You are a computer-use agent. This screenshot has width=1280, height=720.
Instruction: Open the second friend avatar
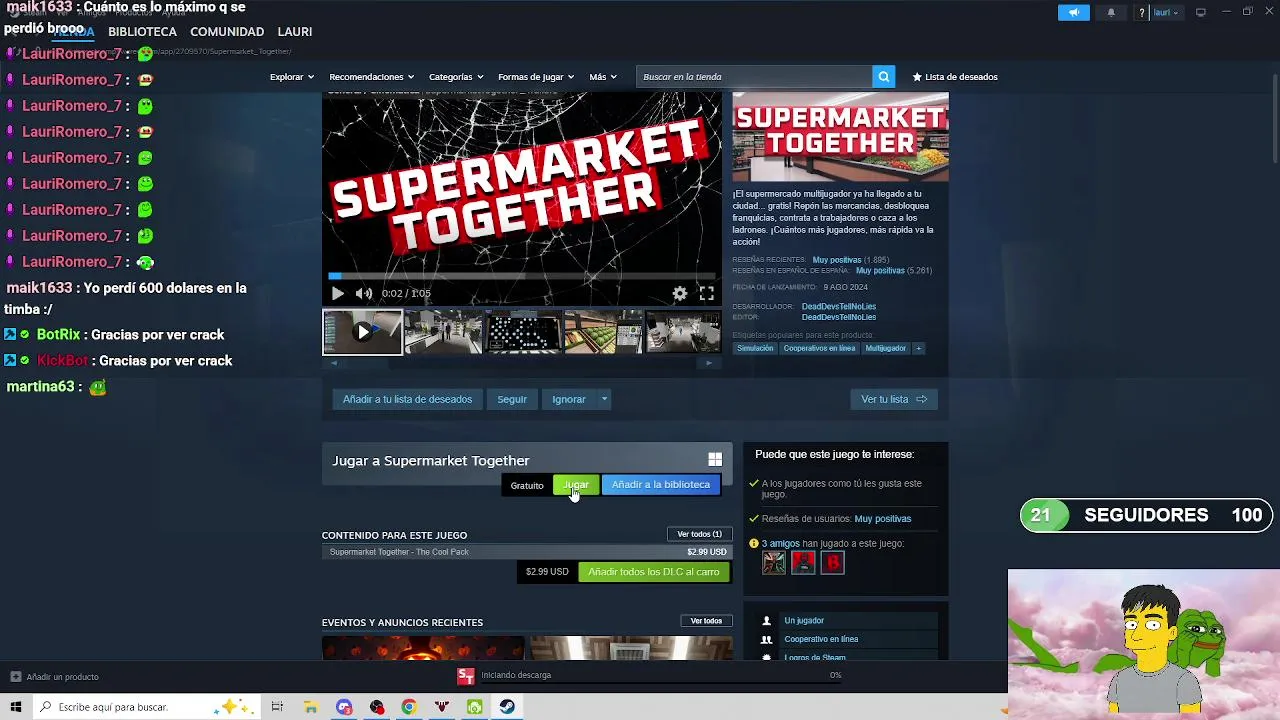tap(803, 563)
